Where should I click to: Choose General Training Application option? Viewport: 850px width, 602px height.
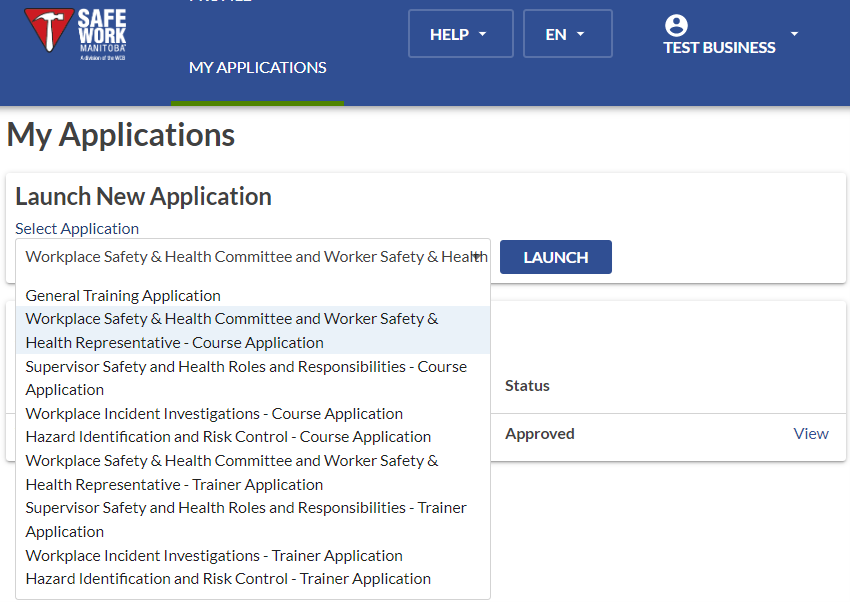point(123,296)
